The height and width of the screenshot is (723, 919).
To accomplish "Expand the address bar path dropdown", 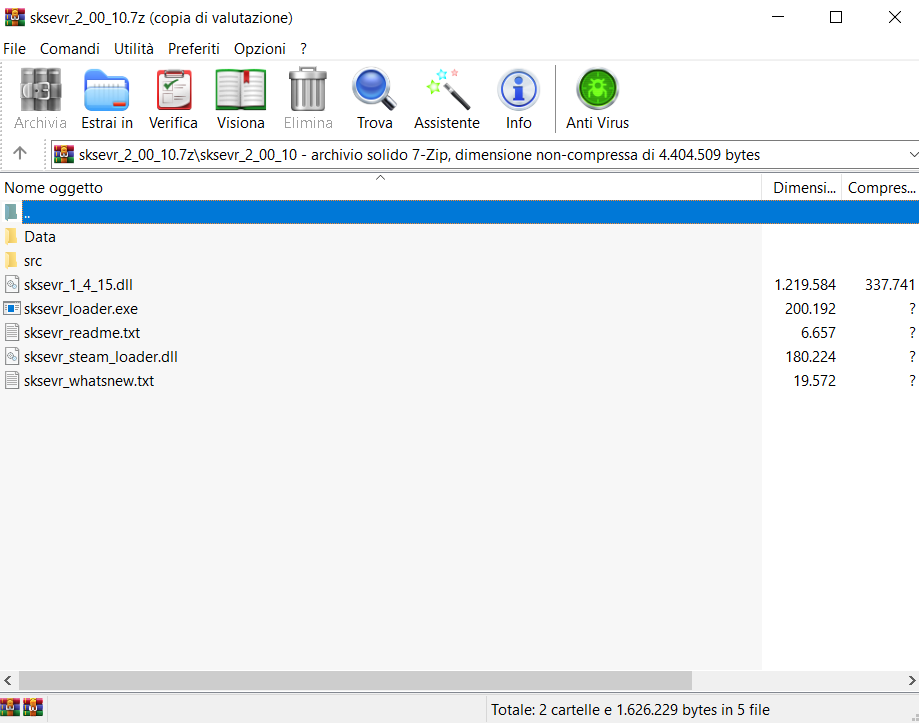I will click(x=913, y=155).
